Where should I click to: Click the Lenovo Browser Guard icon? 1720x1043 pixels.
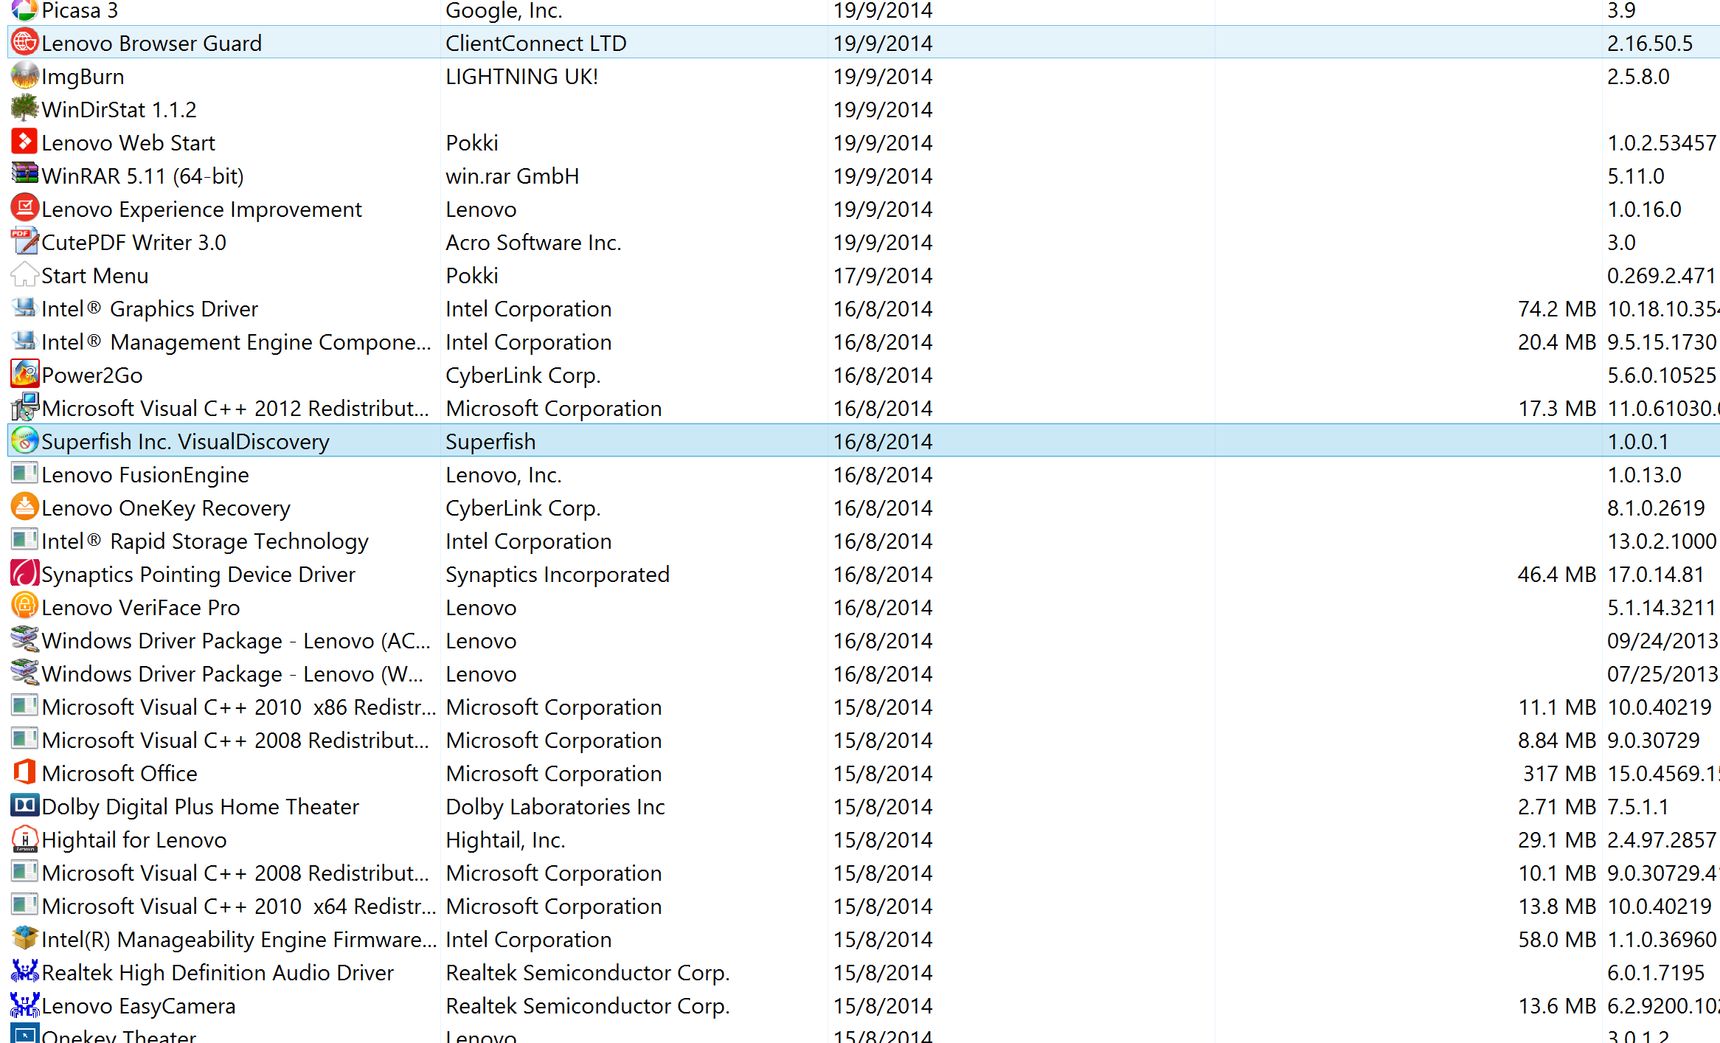tap(24, 43)
